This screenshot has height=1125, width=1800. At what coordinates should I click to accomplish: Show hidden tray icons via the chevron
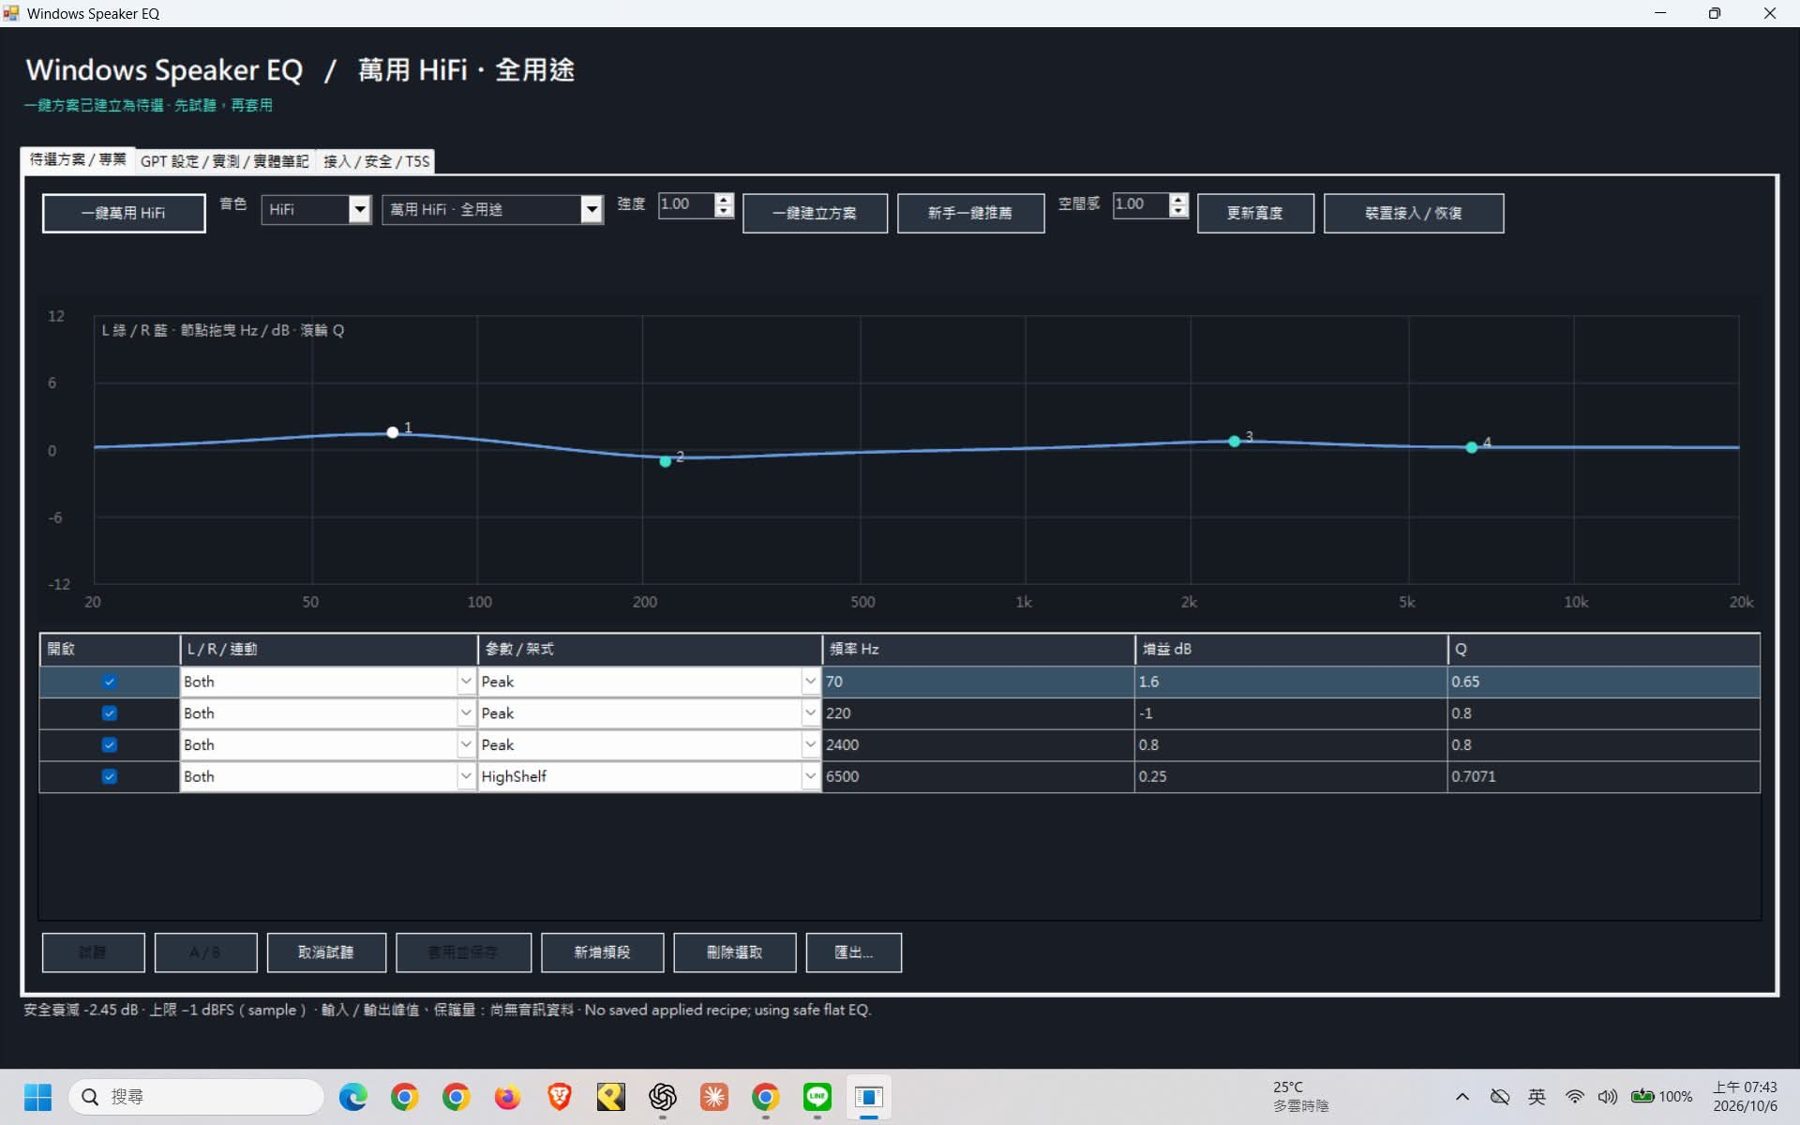(x=1462, y=1097)
